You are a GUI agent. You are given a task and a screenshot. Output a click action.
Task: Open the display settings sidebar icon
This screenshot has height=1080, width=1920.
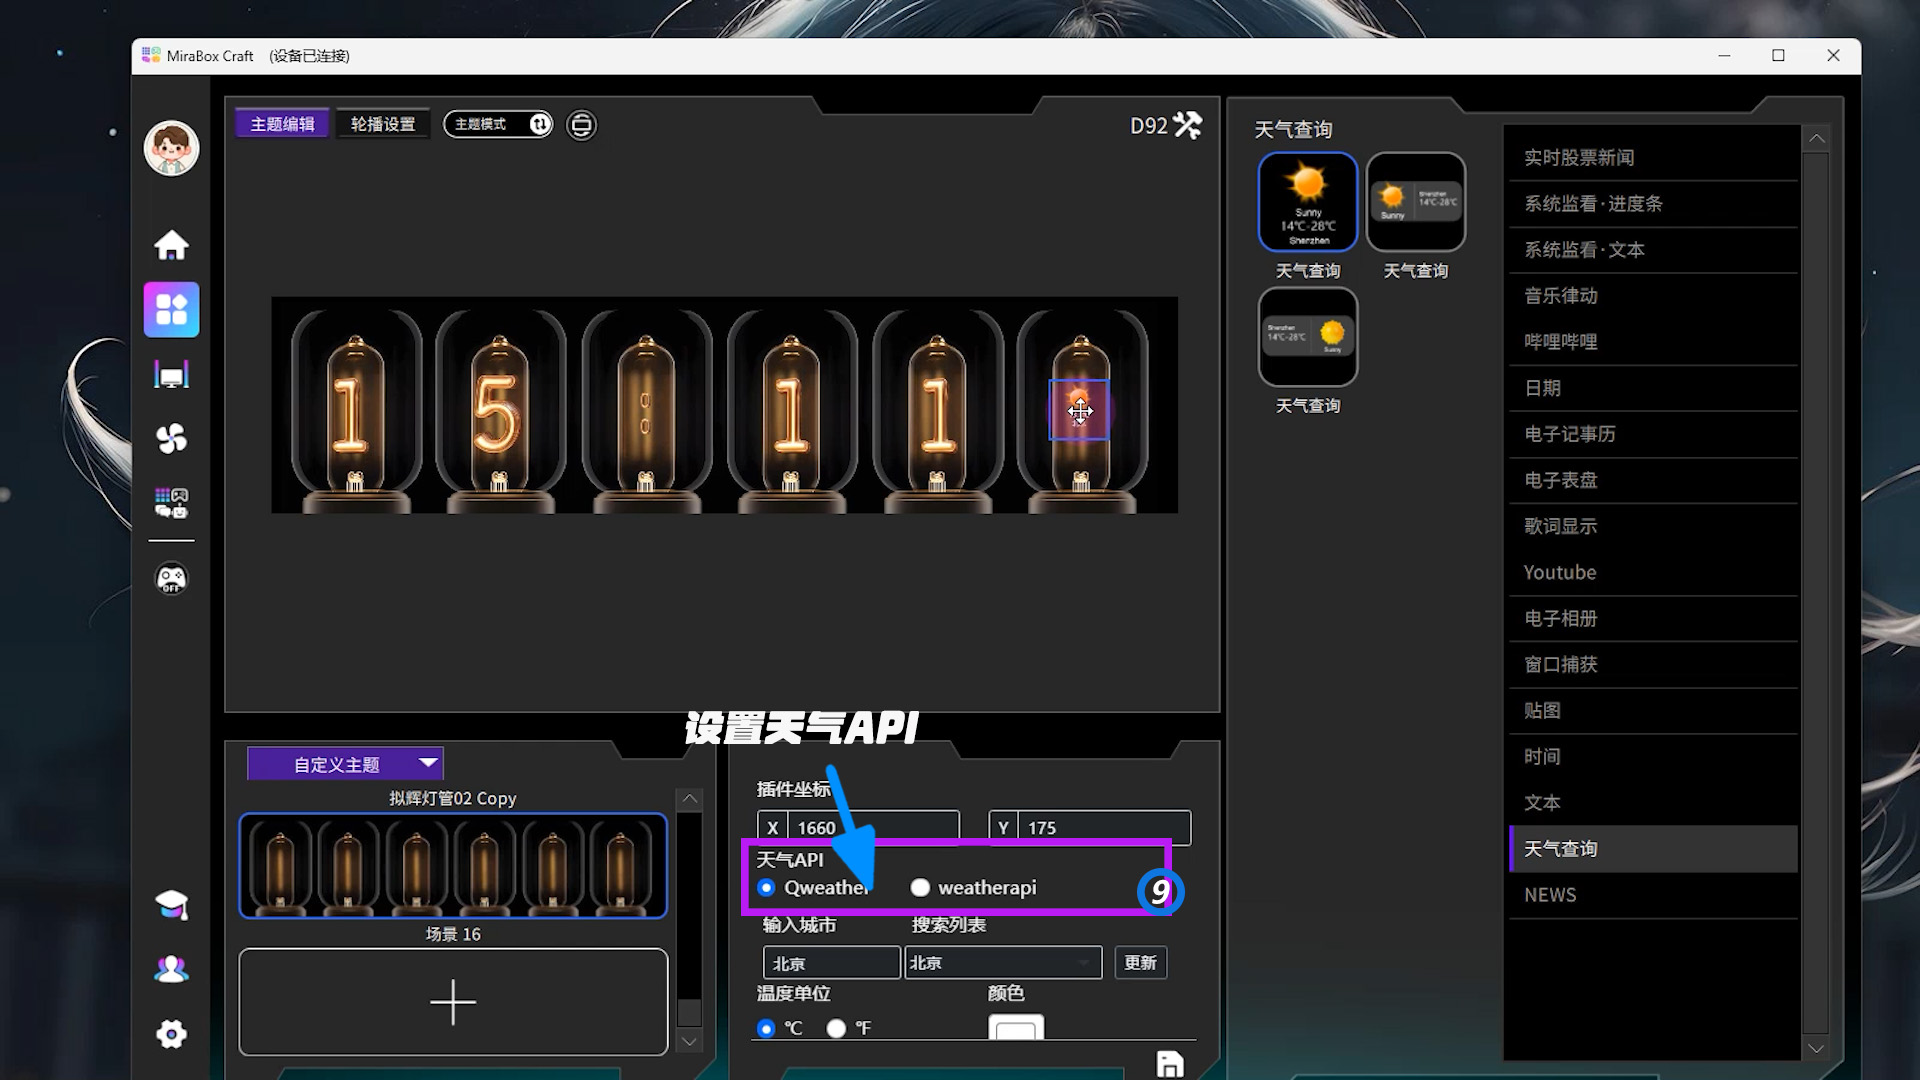[x=171, y=374]
